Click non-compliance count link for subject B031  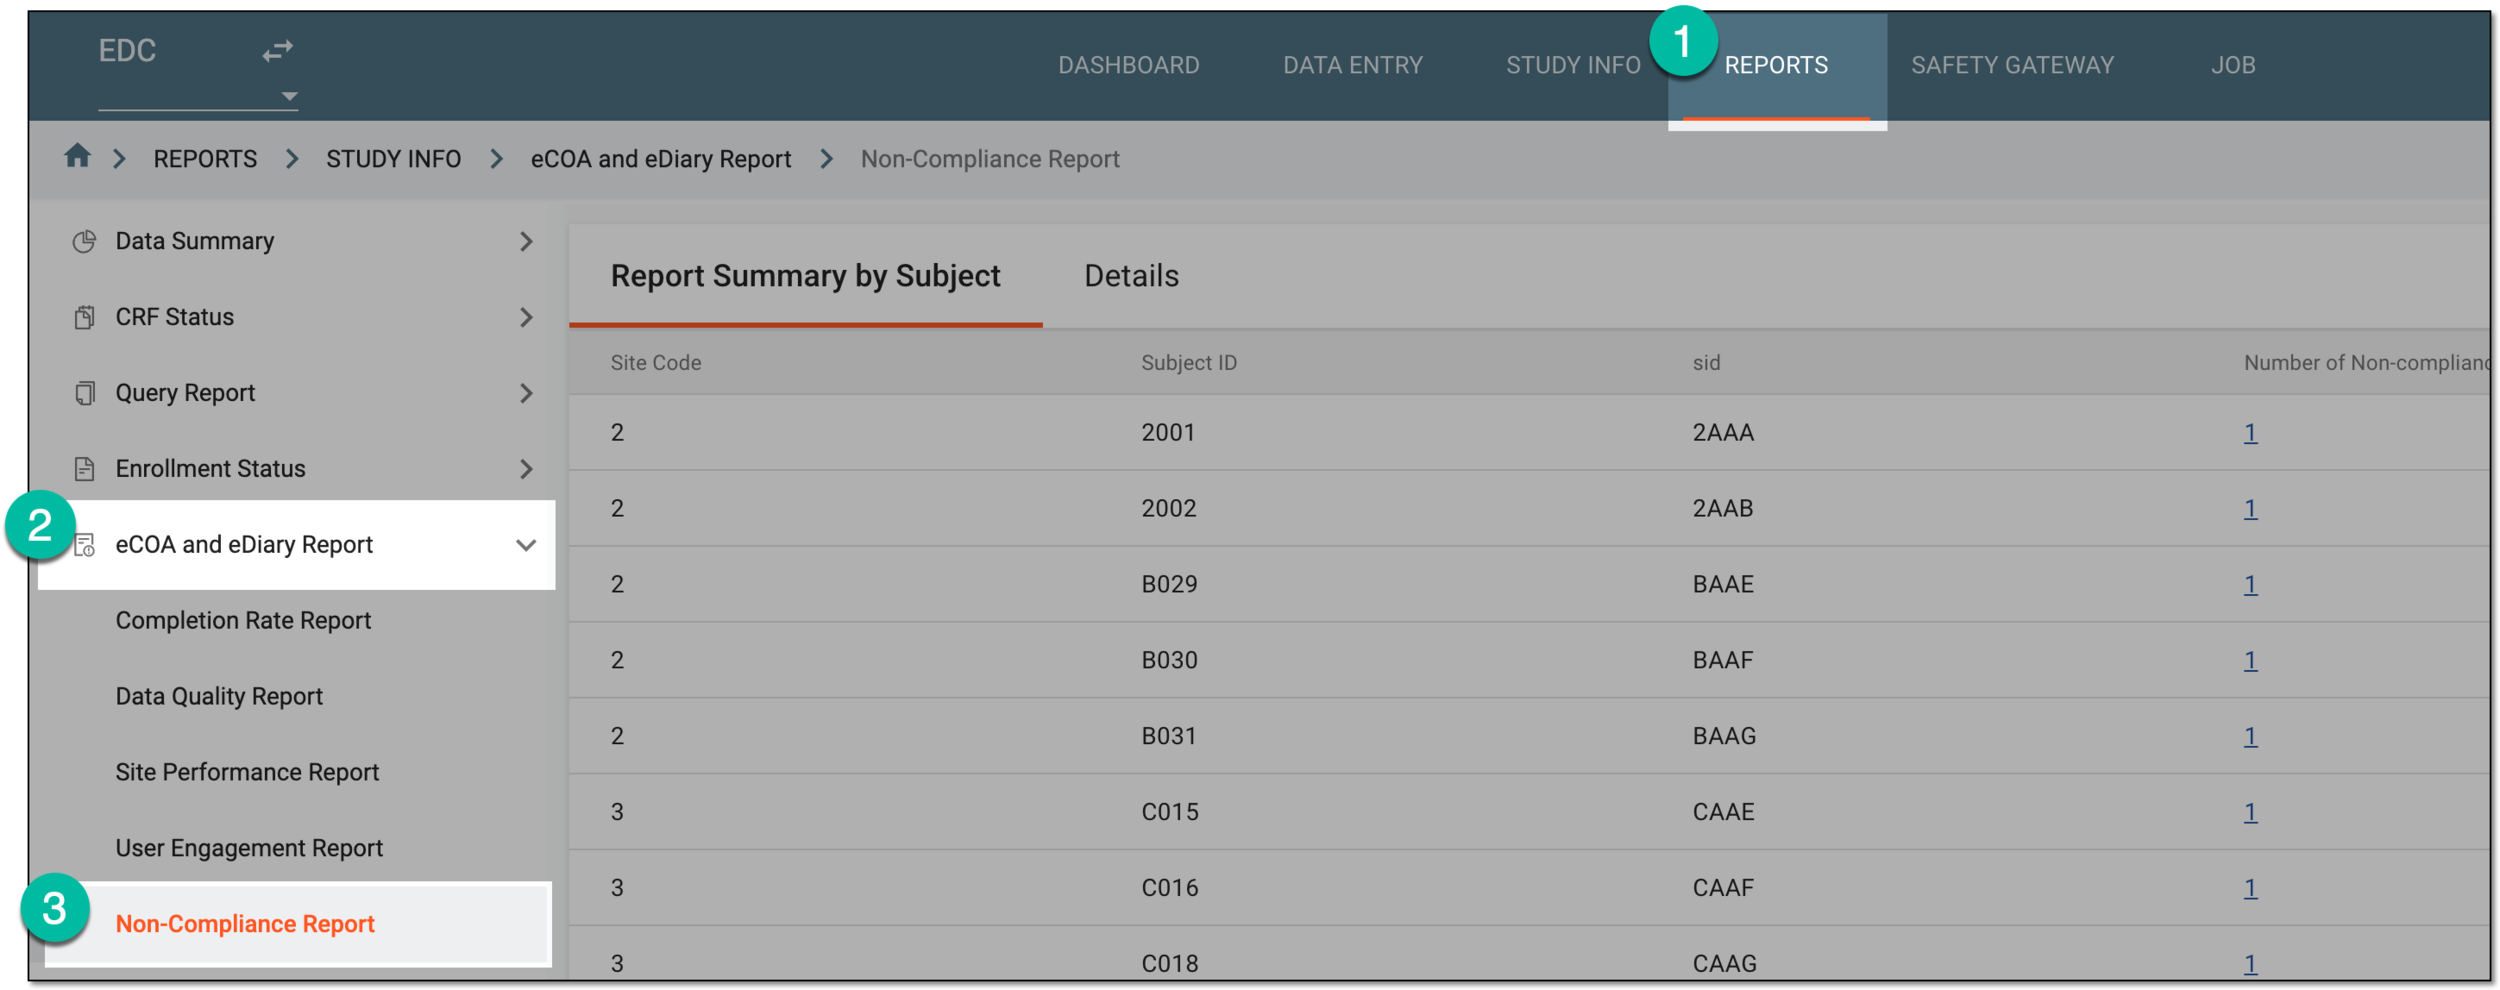click(x=2250, y=737)
